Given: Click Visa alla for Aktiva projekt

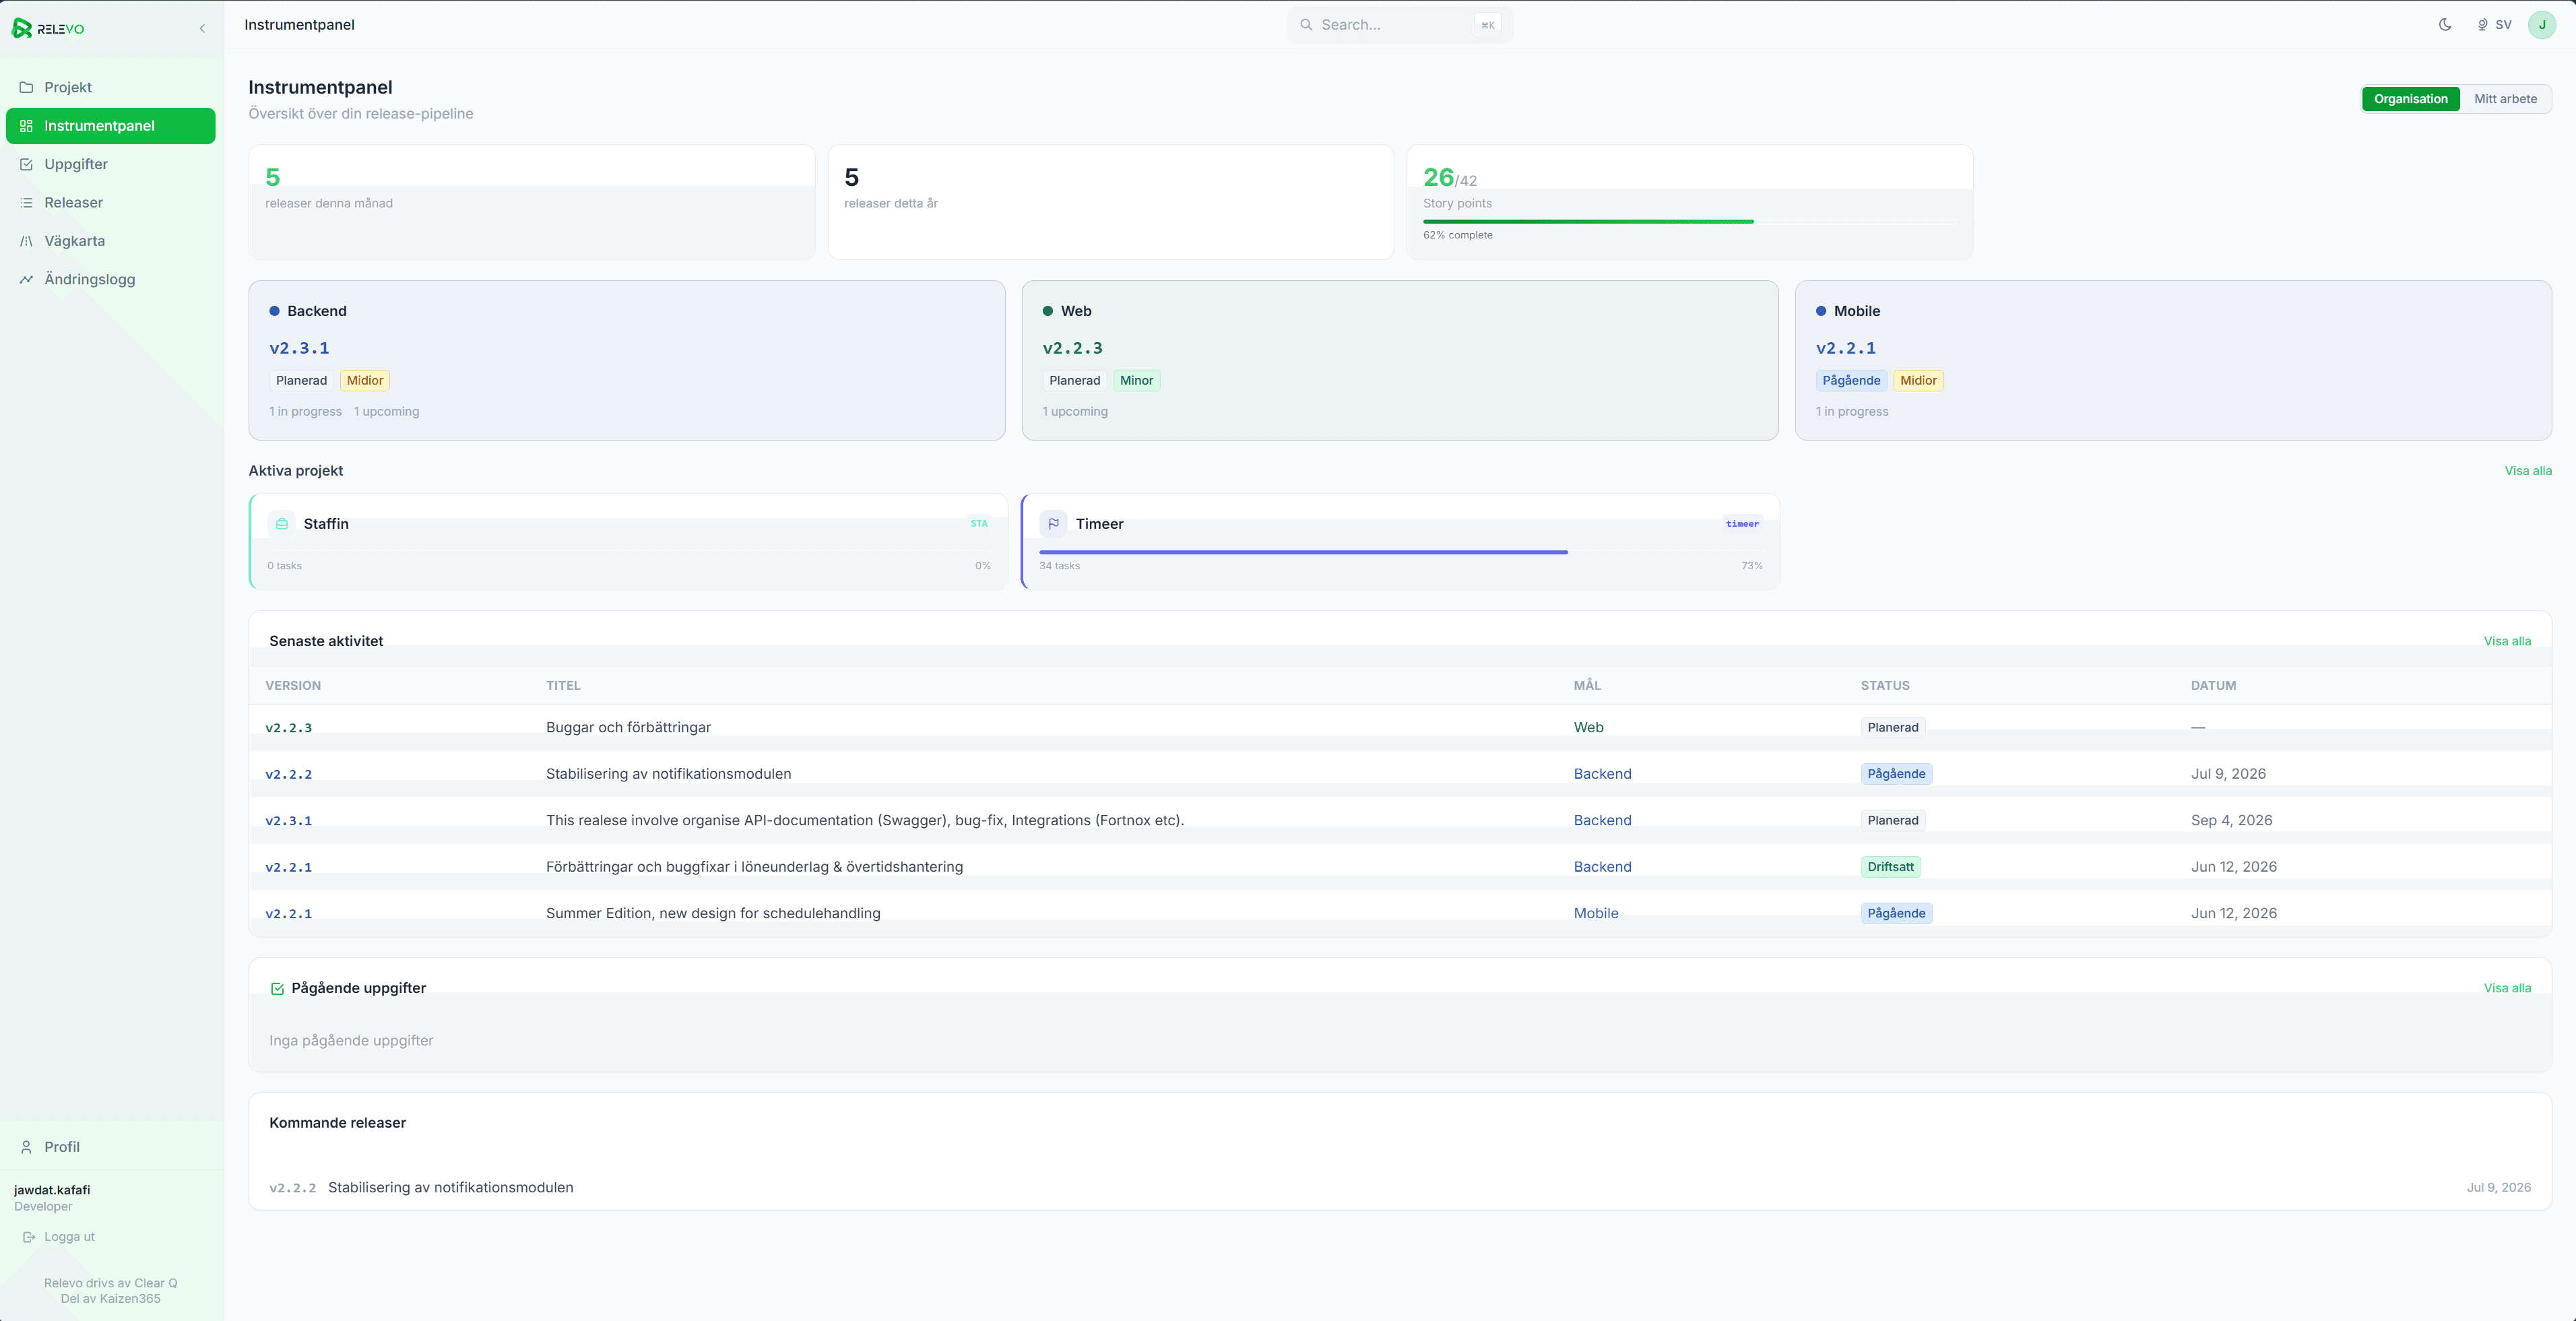Looking at the screenshot, I should click(x=2528, y=471).
